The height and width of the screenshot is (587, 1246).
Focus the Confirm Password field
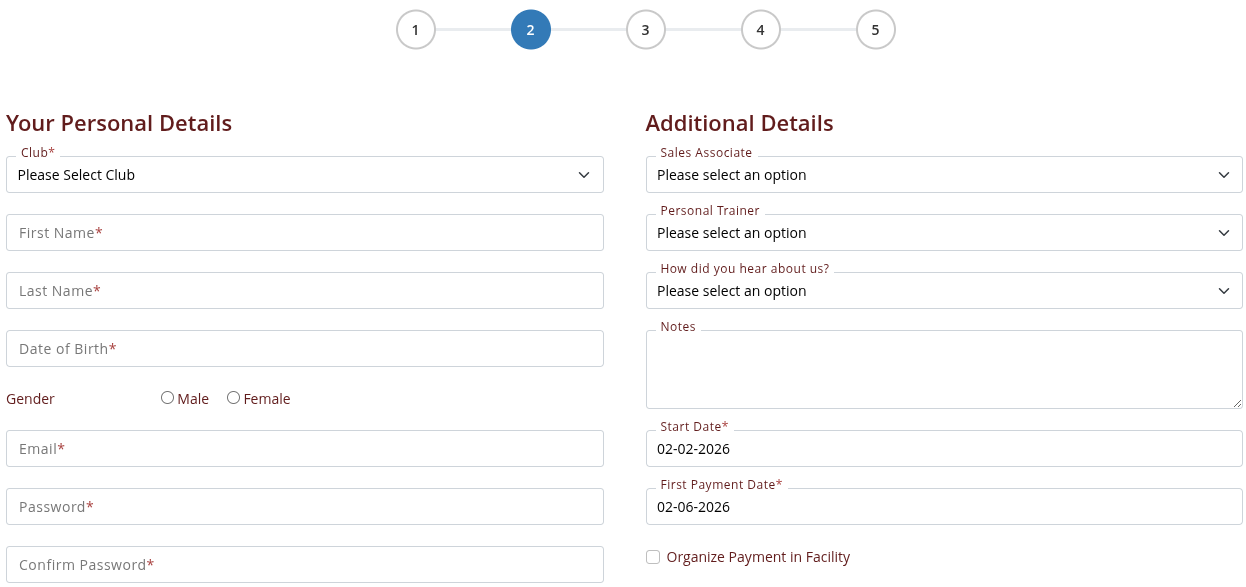pos(304,565)
